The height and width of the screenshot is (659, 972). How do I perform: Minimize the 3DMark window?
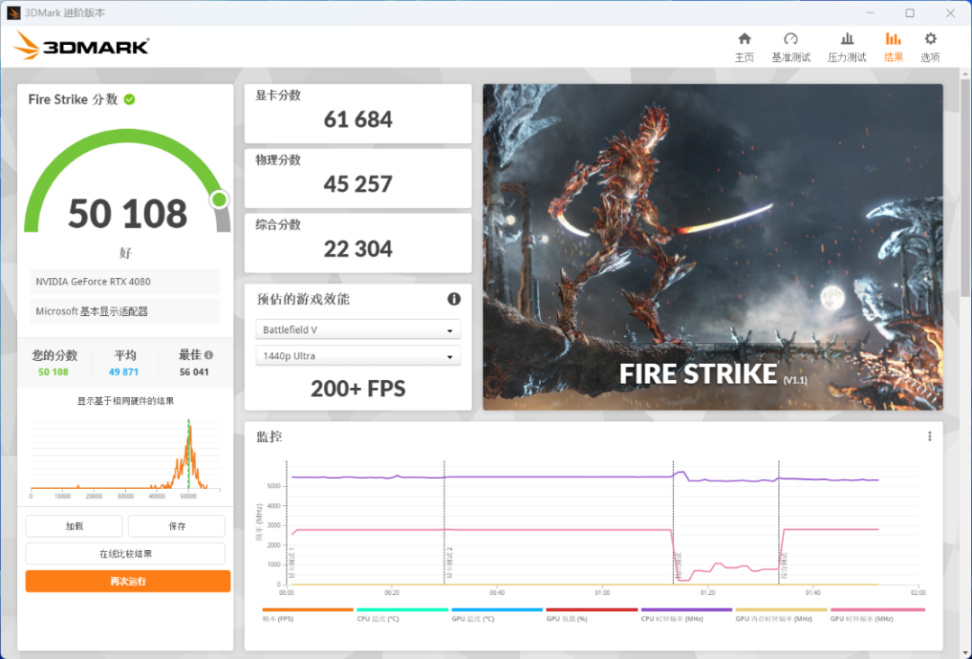(x=870, y=13)
